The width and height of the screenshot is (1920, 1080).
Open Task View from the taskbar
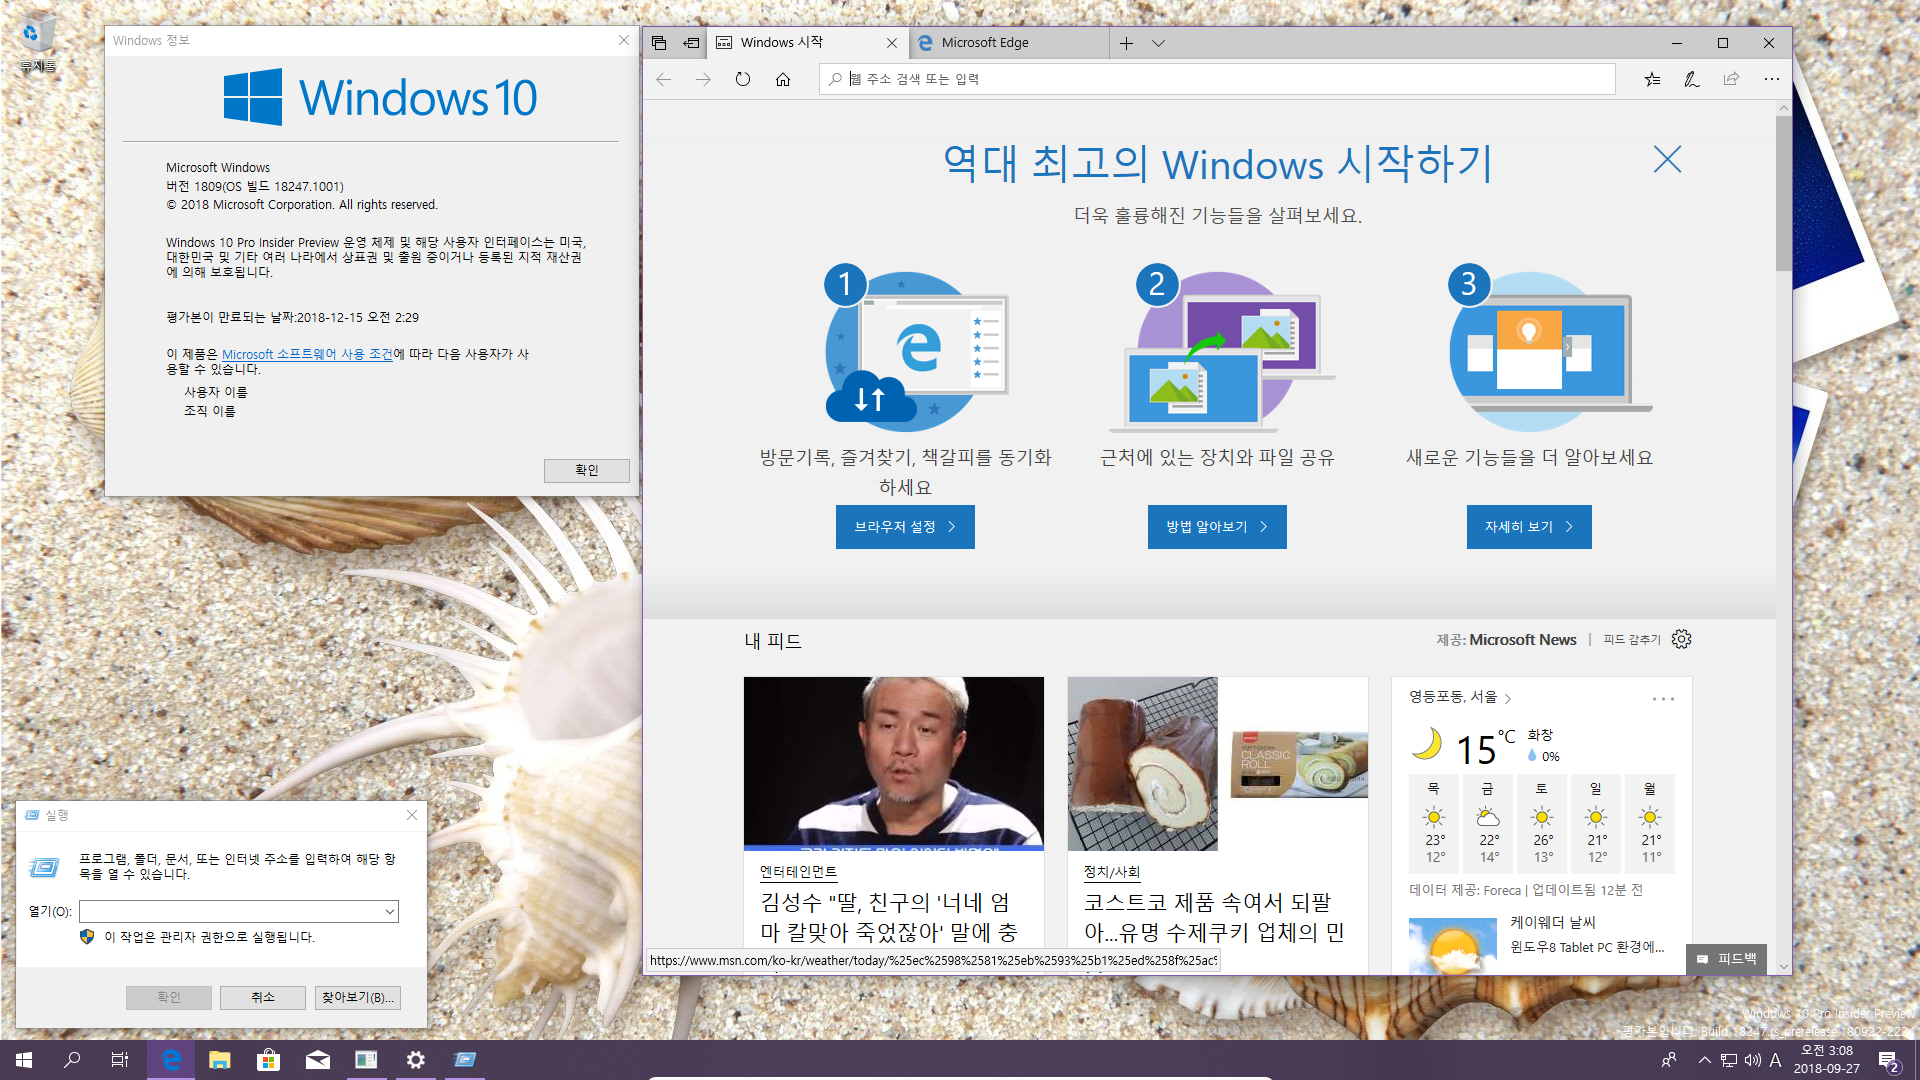[x=120, y=1060]
